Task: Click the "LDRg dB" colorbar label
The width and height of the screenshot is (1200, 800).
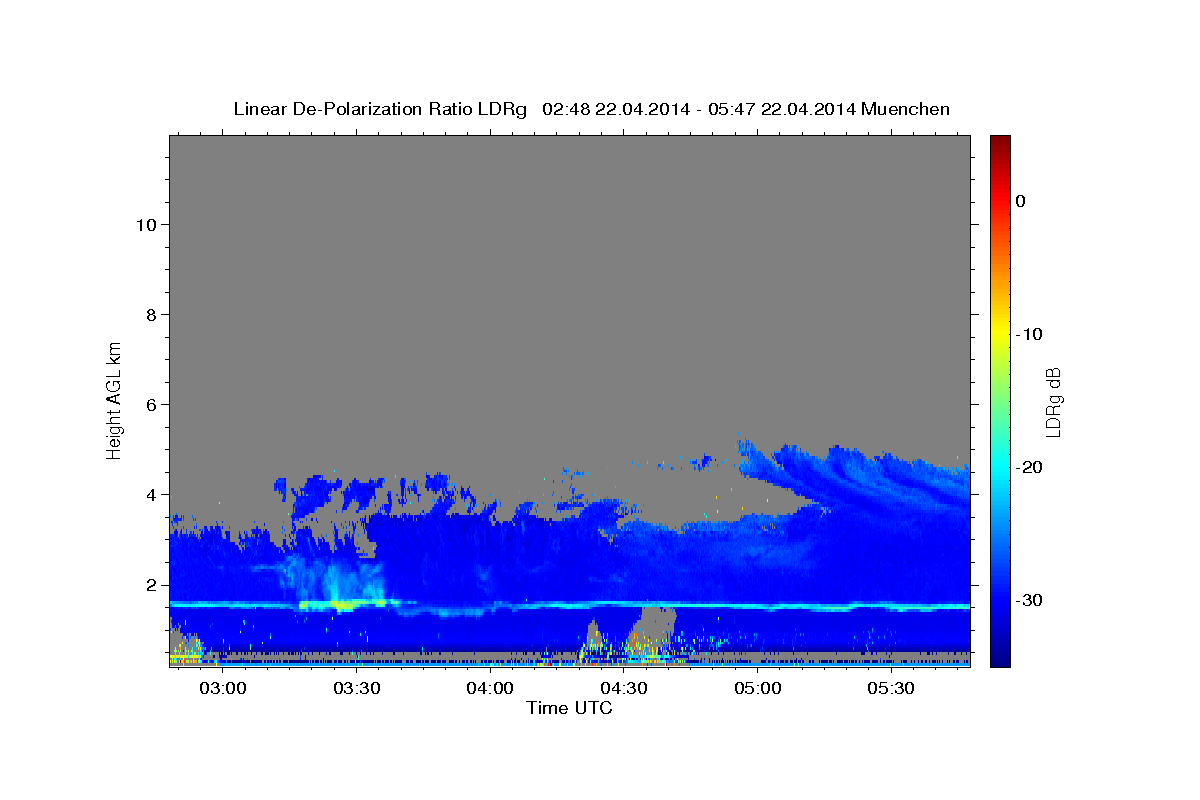Action: point(1053,401)
